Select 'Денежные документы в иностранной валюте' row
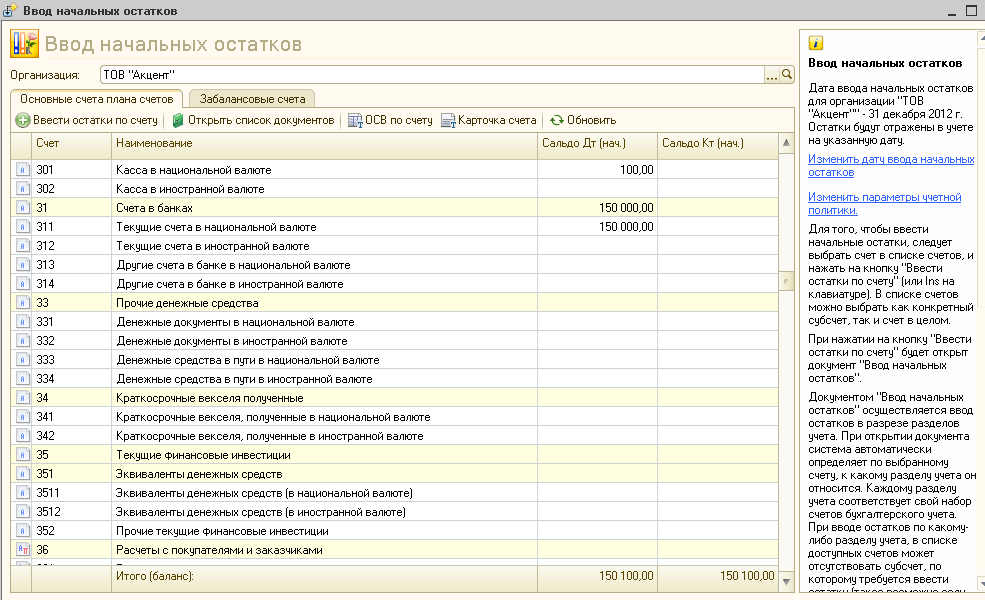Viewport: 985px width, 600px height. tap(395, 341)
